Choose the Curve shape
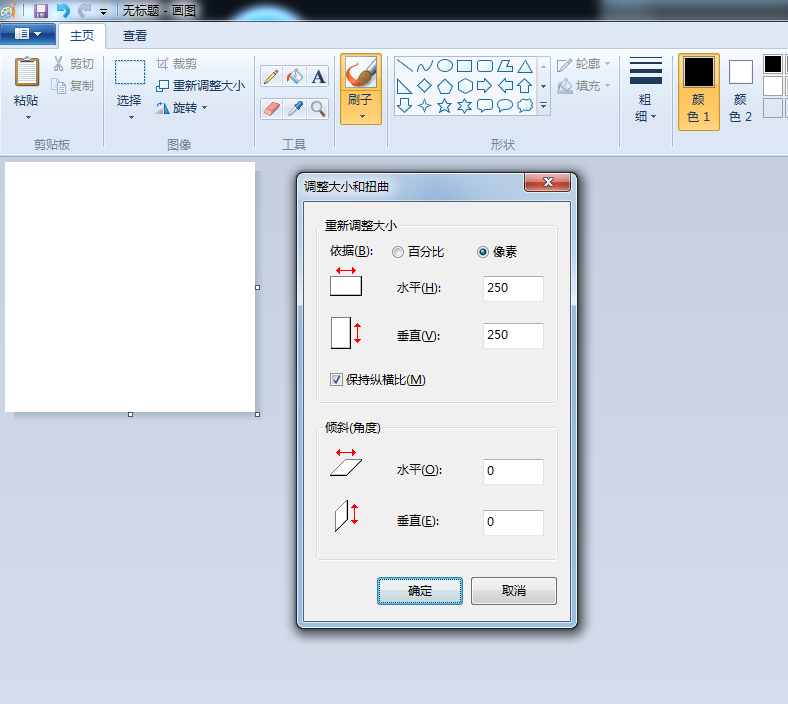 (x=425, y=66)
